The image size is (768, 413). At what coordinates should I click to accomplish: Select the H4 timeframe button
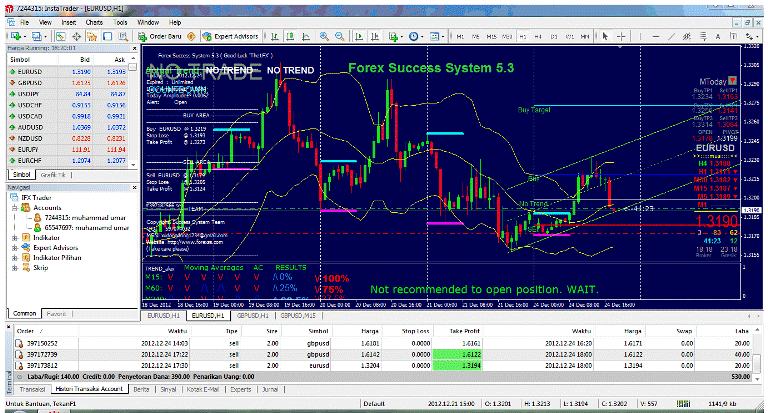pyautogui.click(x=538, y=37)
